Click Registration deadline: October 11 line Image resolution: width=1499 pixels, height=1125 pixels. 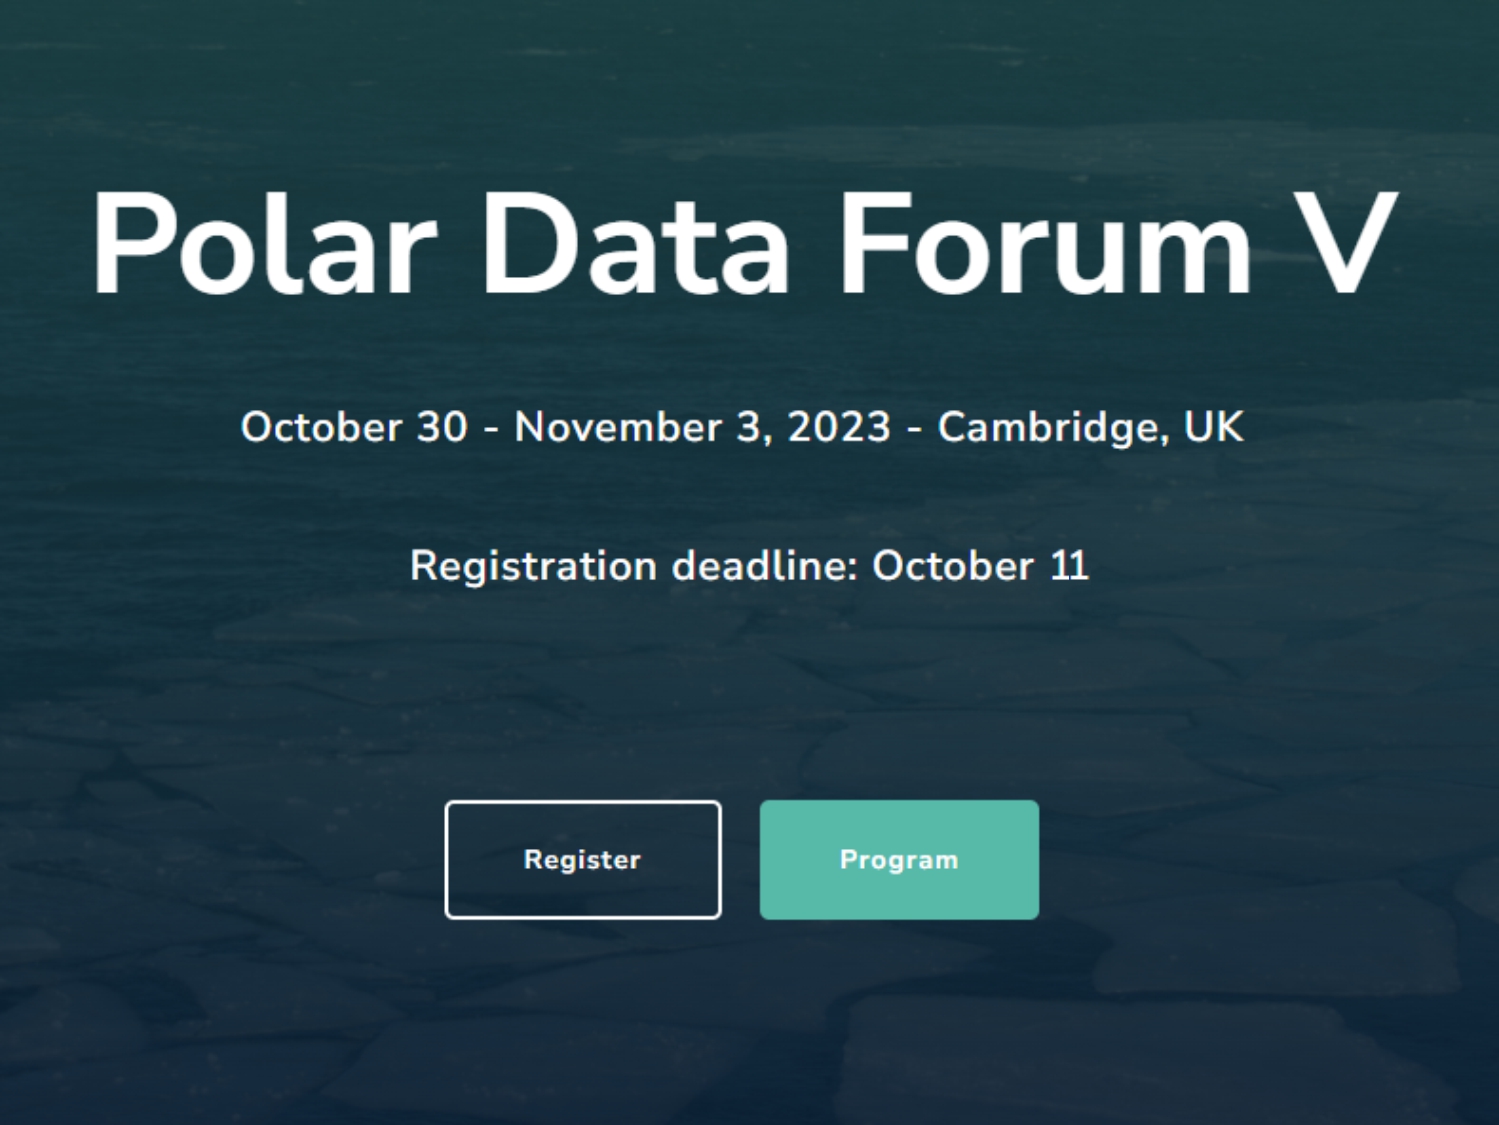tap(749, 567)
